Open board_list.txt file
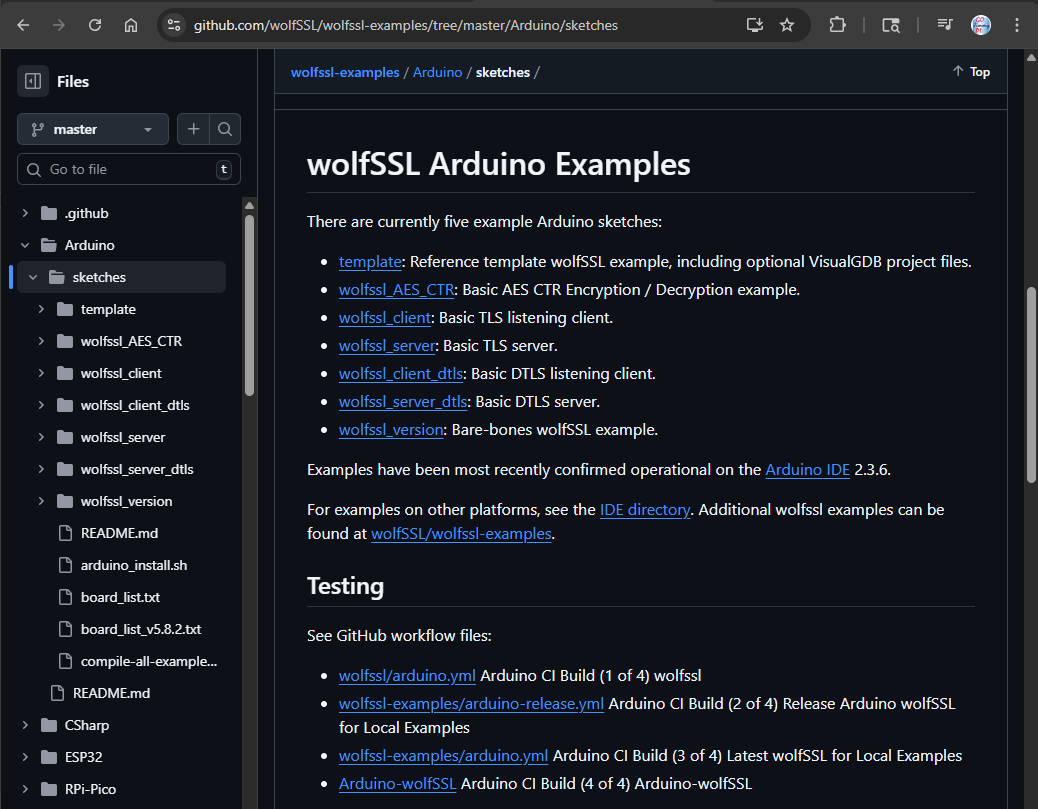 coord(120,597)
